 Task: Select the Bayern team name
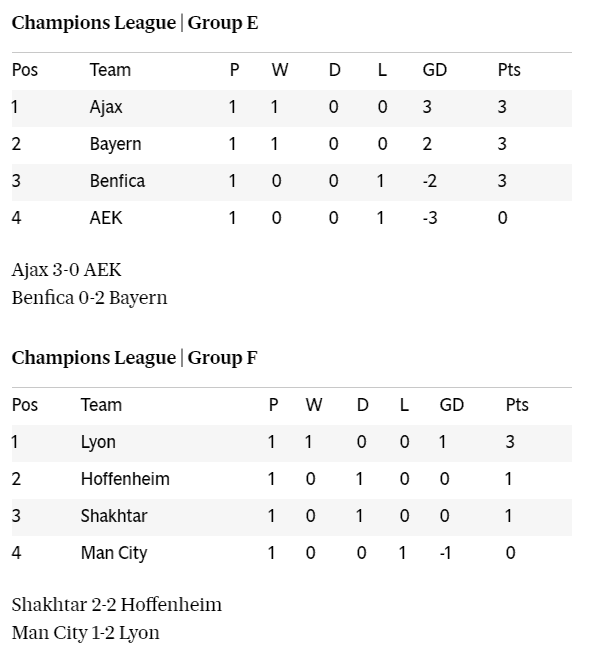point(115,144)
